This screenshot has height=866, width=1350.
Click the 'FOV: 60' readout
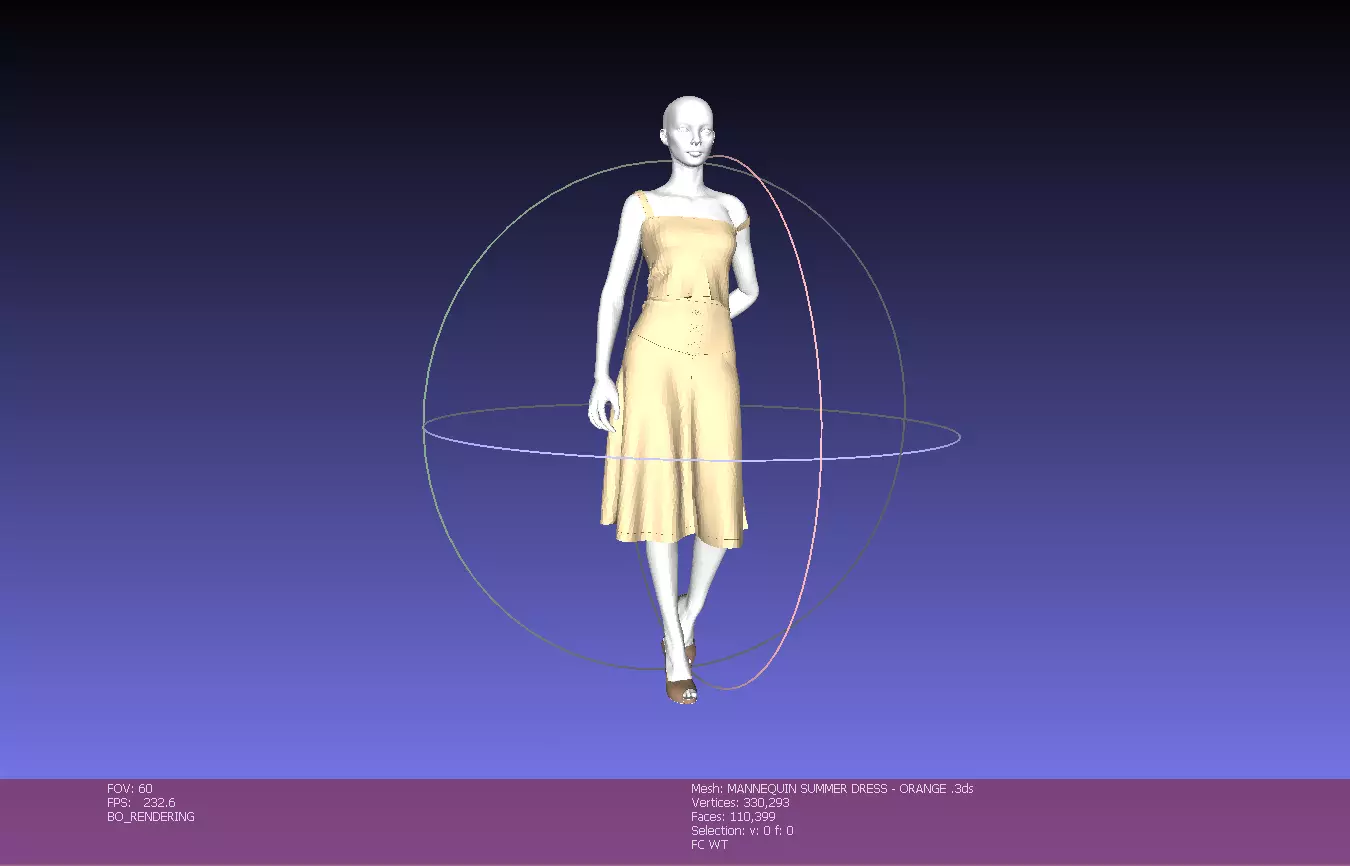point(130,789)
